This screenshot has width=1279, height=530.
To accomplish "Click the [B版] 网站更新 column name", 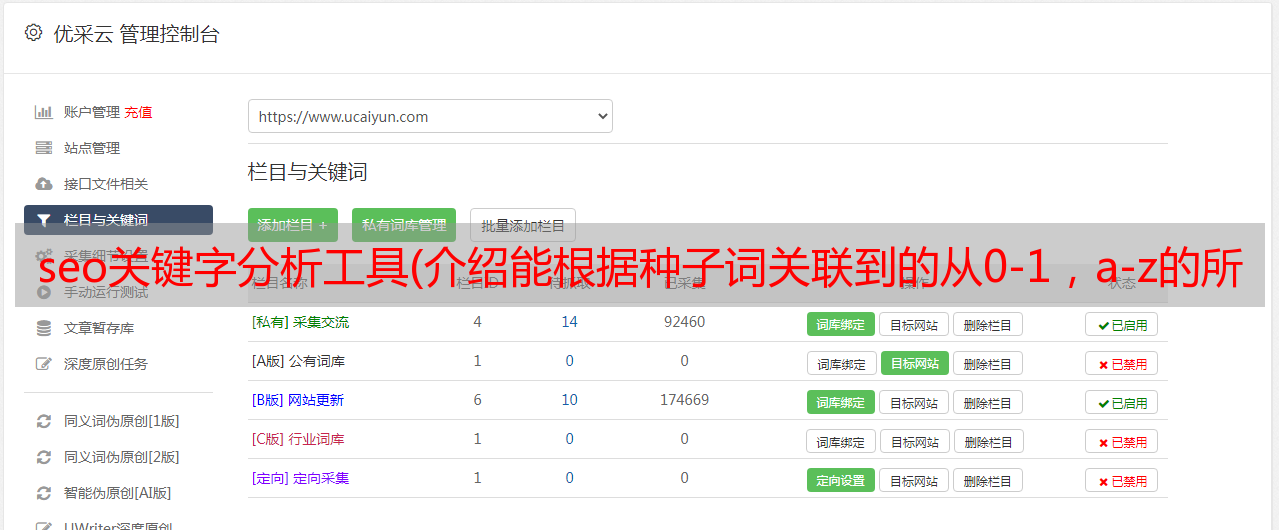I will (298, 400).
